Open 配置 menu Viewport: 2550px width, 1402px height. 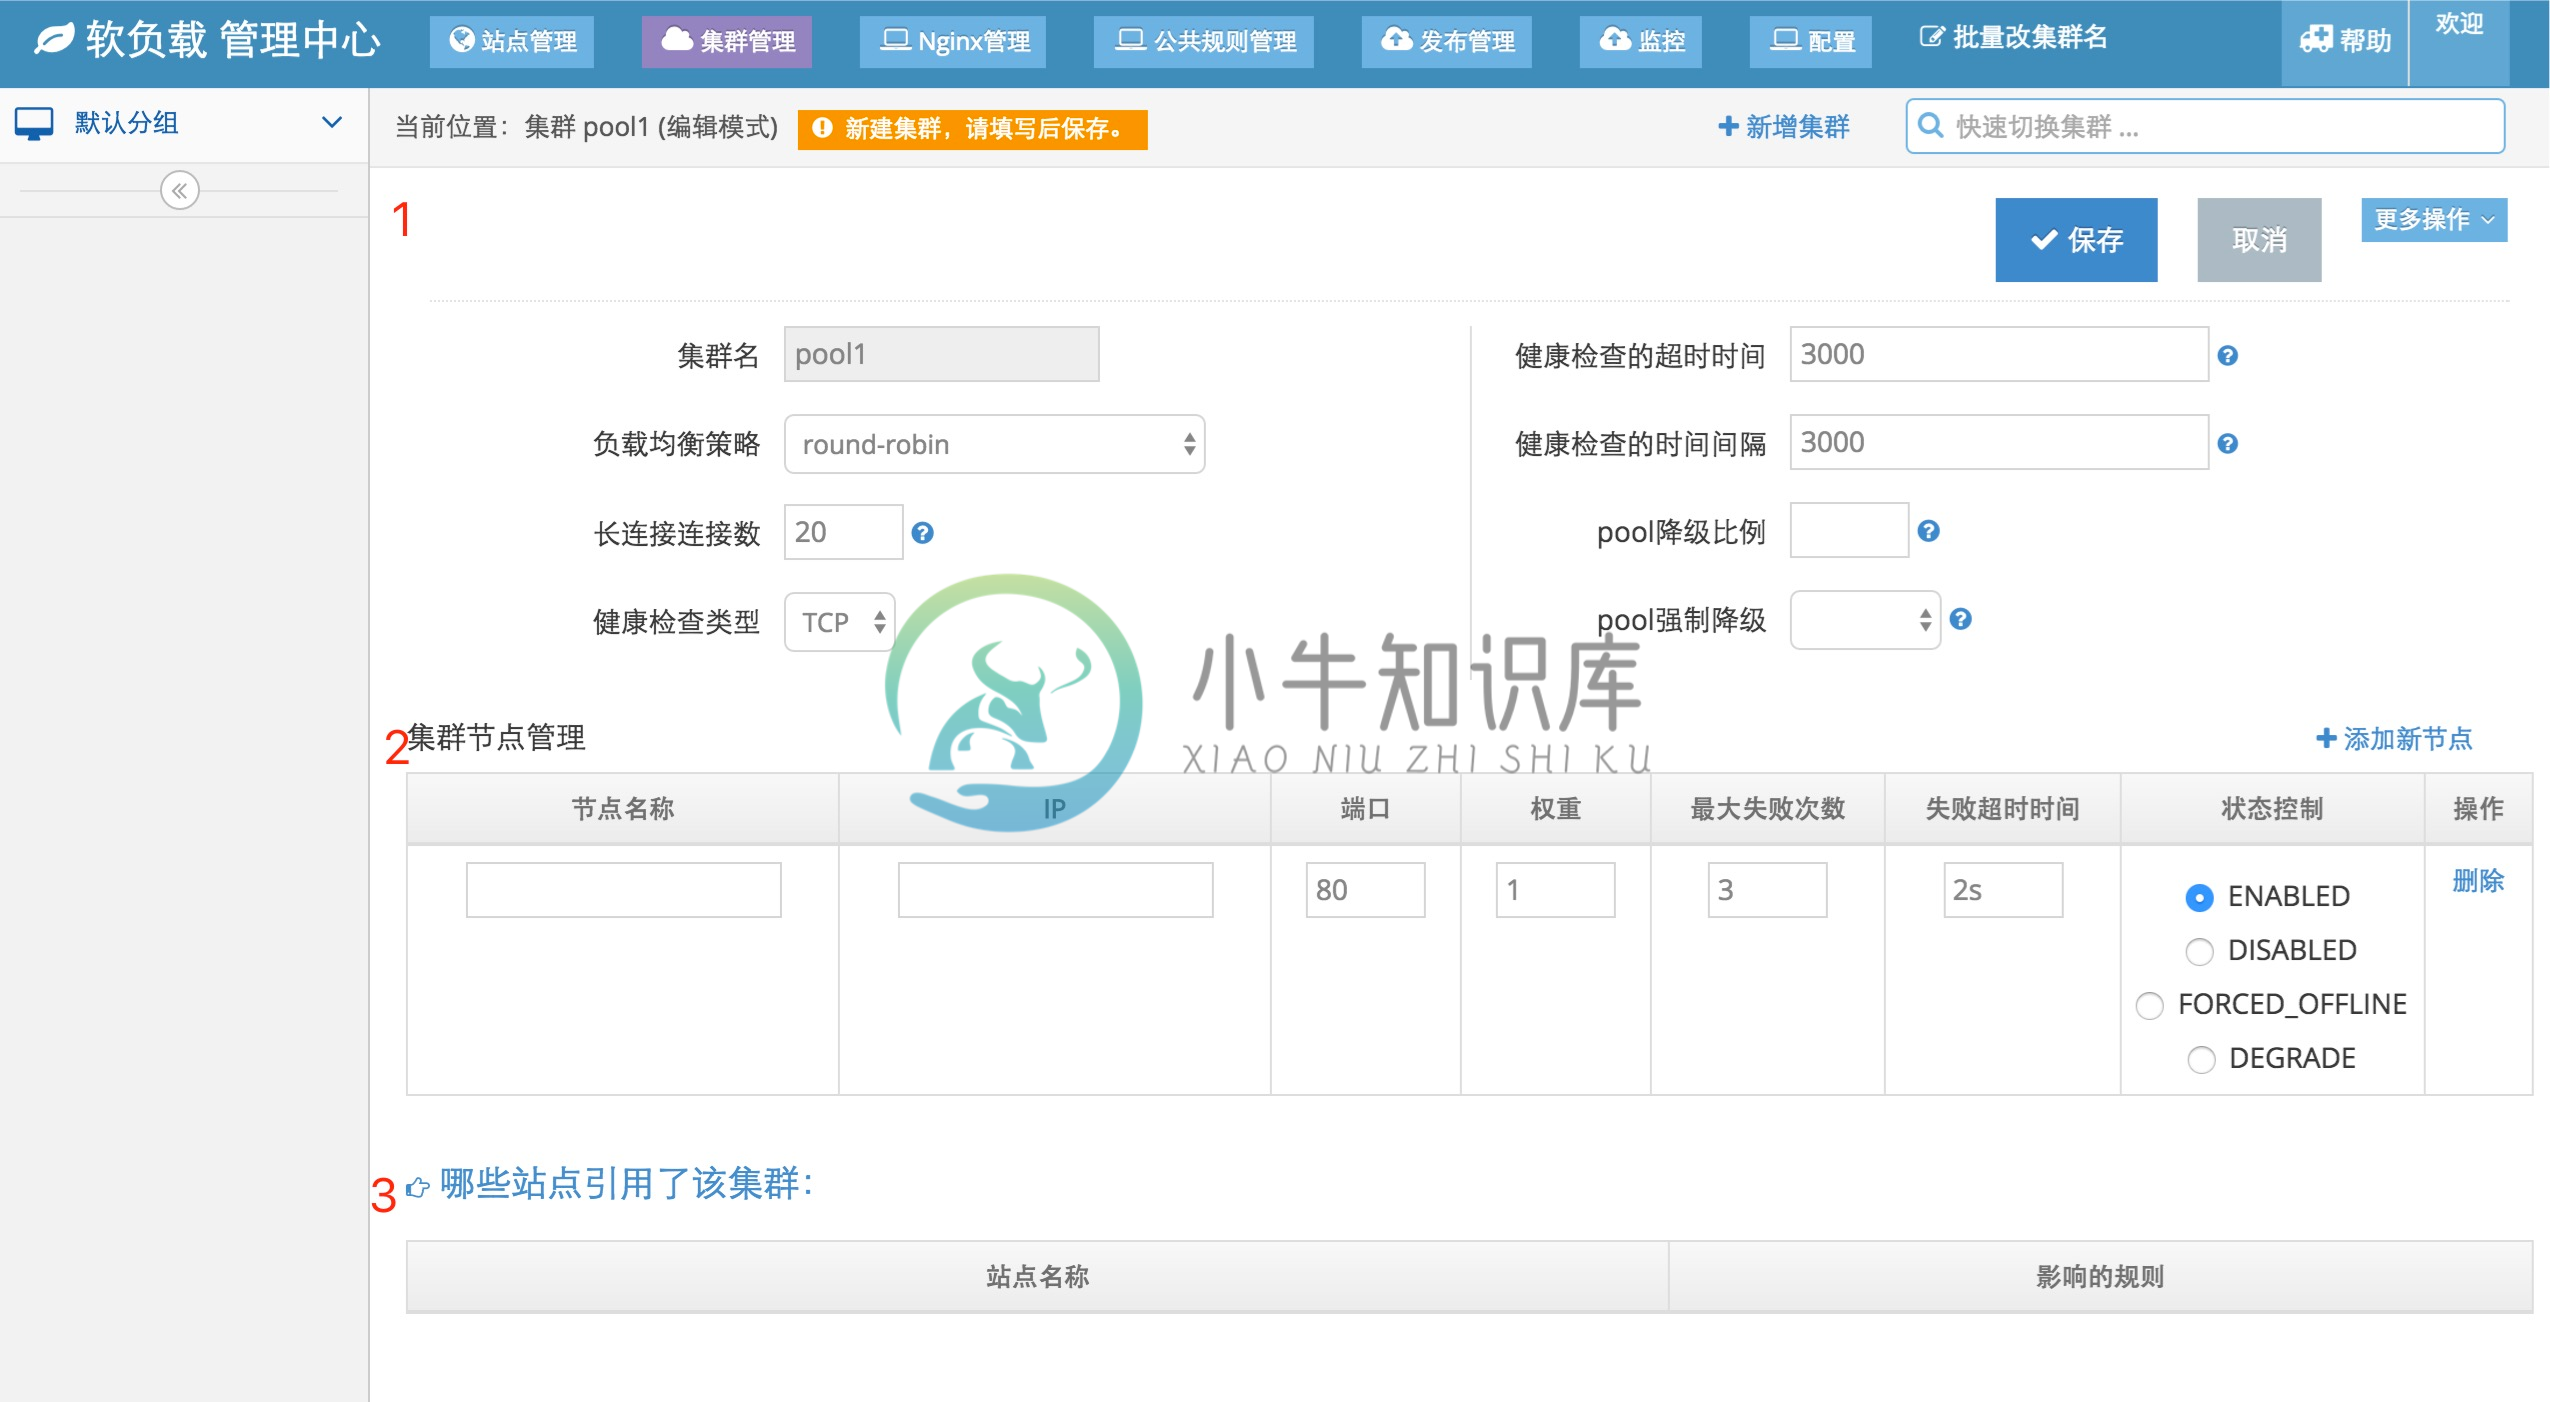[1811, 41]
